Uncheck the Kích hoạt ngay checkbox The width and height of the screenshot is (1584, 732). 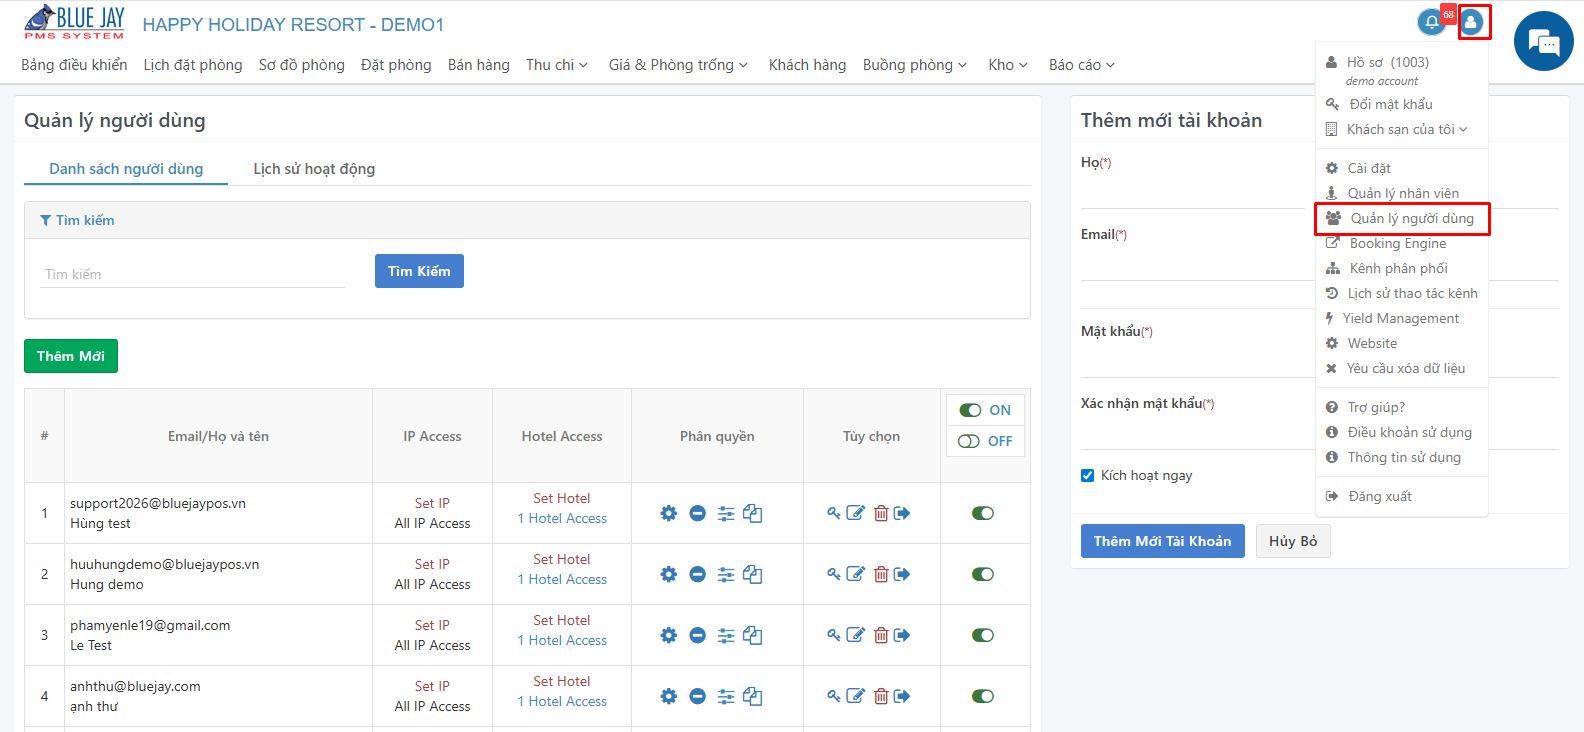point(1087,475)
